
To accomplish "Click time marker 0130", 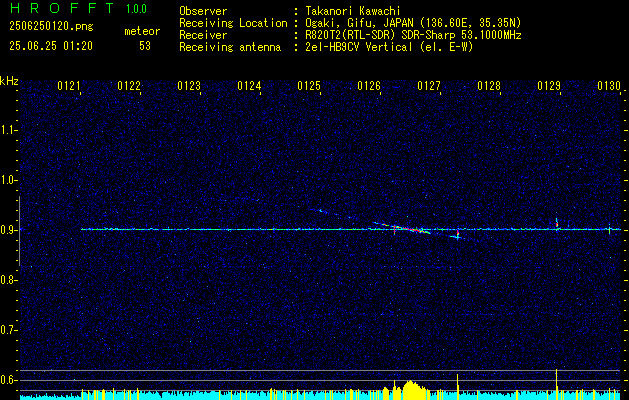I will pyautogui.click(x=609, y=86).
